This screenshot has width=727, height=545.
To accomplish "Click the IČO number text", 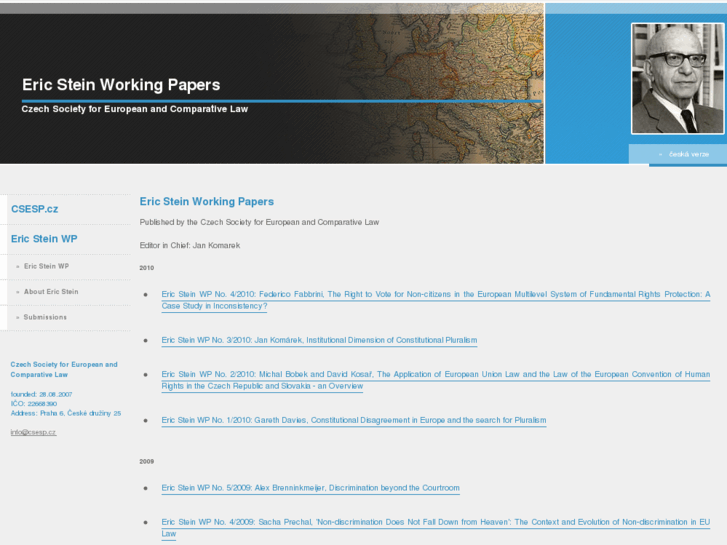I will pyautogui.click(x=34, y=404).
